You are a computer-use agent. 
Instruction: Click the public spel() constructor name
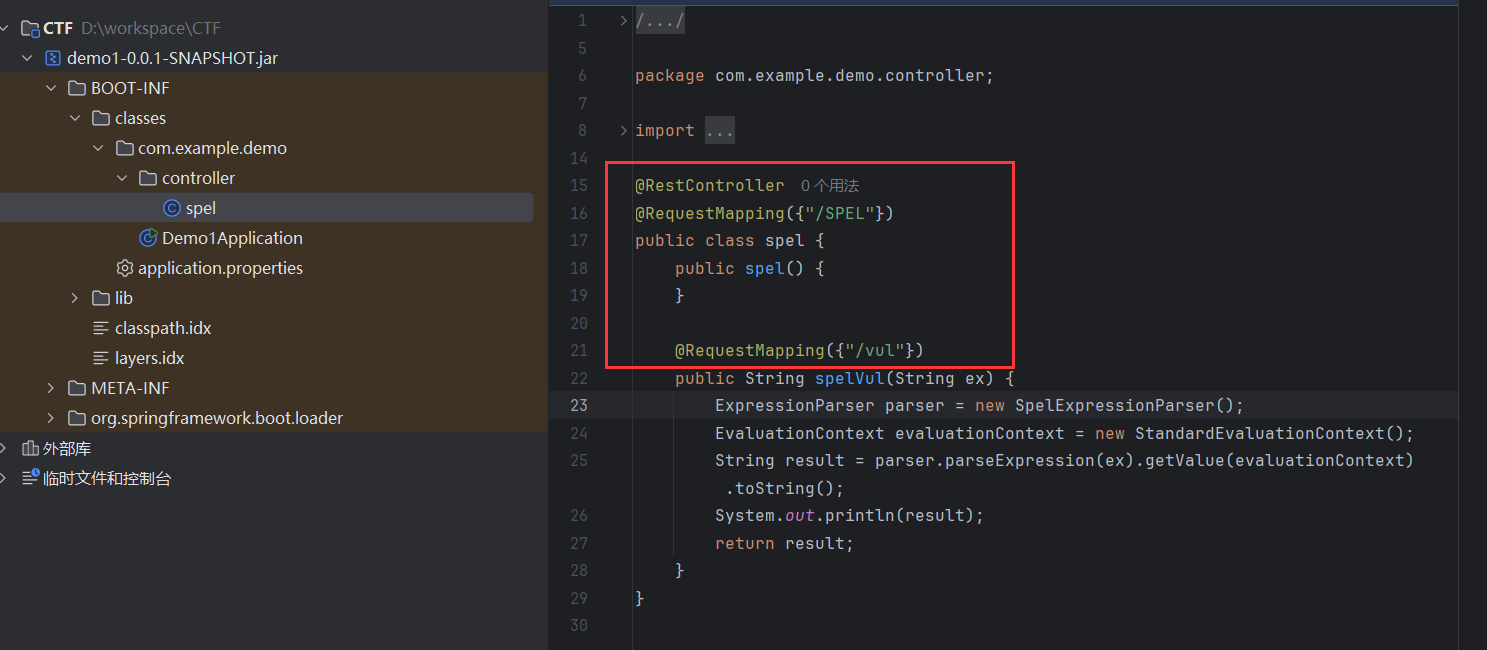[765, 268]
